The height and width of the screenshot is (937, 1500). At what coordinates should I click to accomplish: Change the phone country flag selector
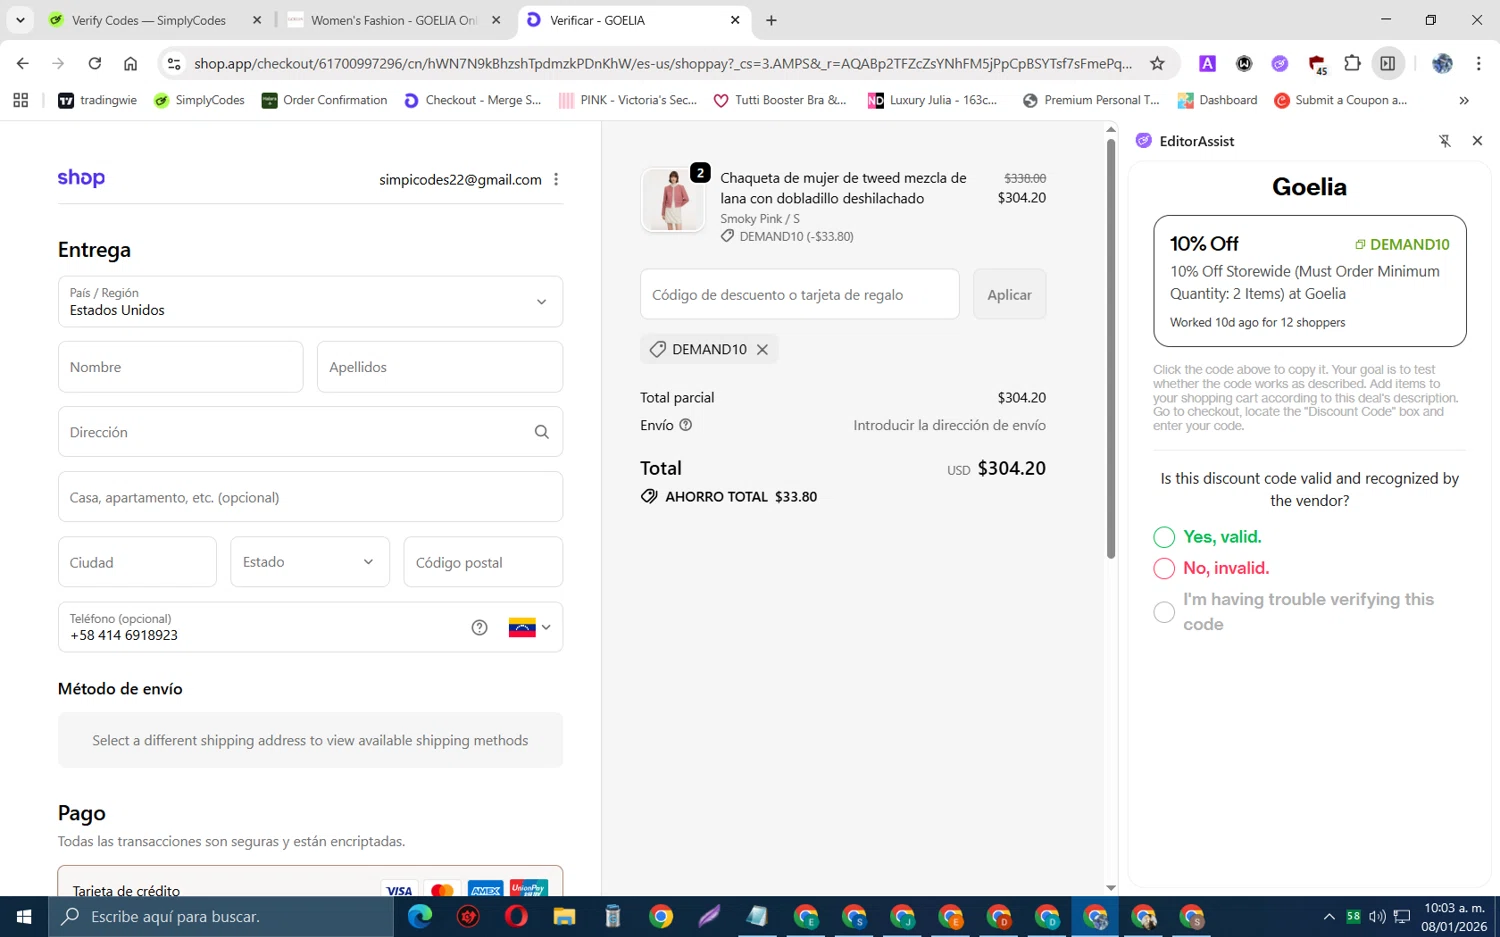(x=530, y=627)
